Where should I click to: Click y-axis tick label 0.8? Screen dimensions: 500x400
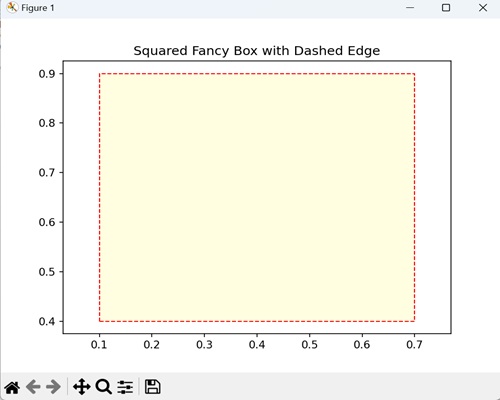click(x=47, y=123)
